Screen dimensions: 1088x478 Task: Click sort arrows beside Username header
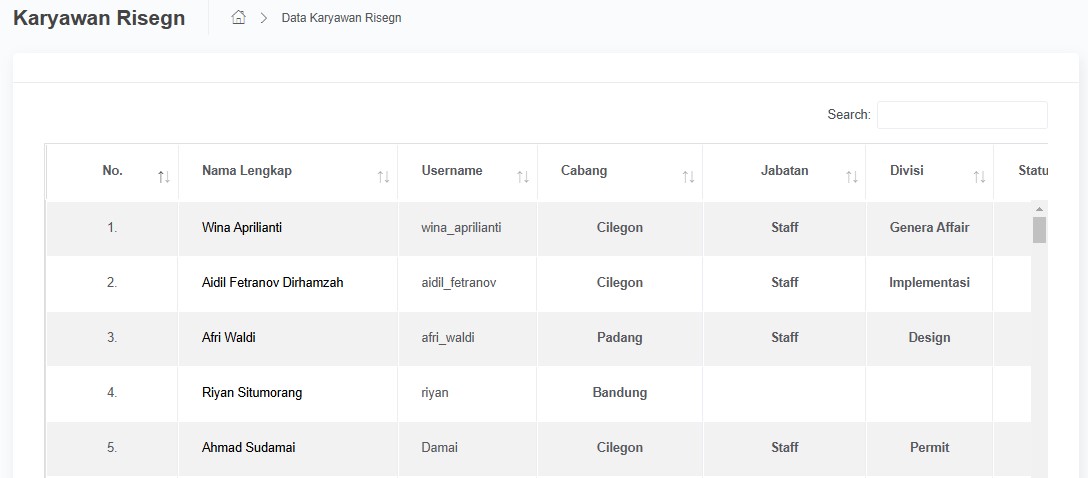[x=523, y=177]
